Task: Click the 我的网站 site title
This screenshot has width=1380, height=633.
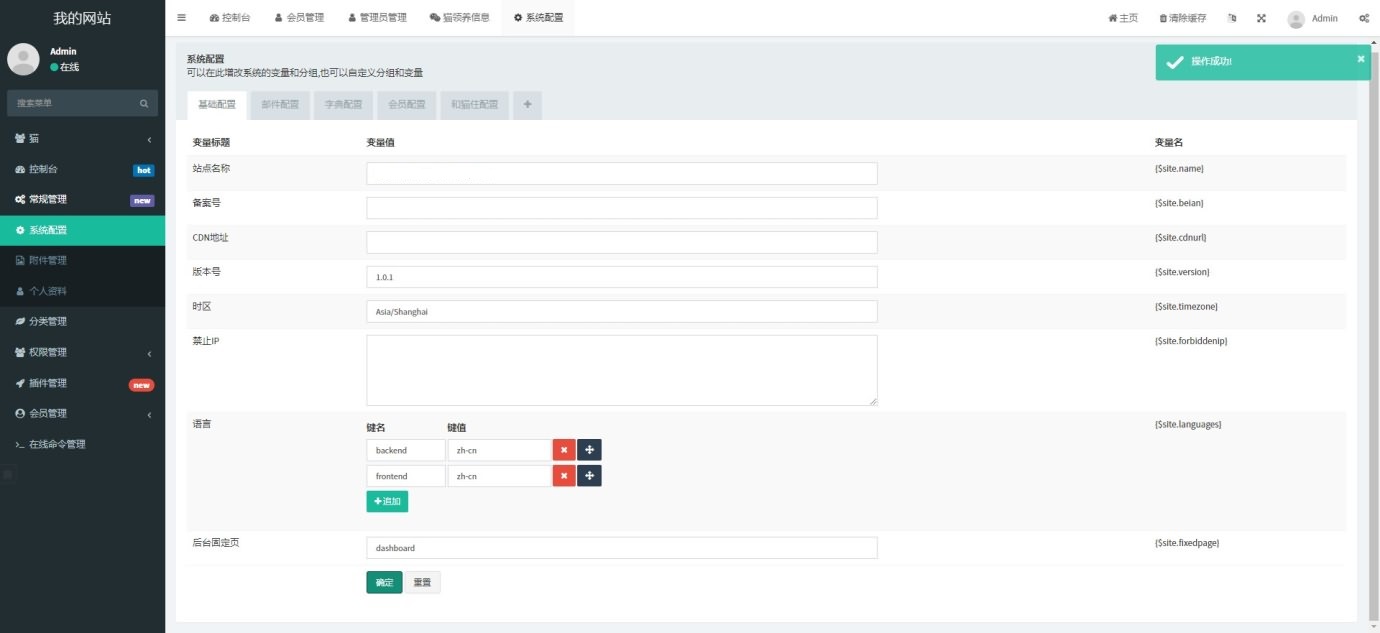Action: (82, 18)
